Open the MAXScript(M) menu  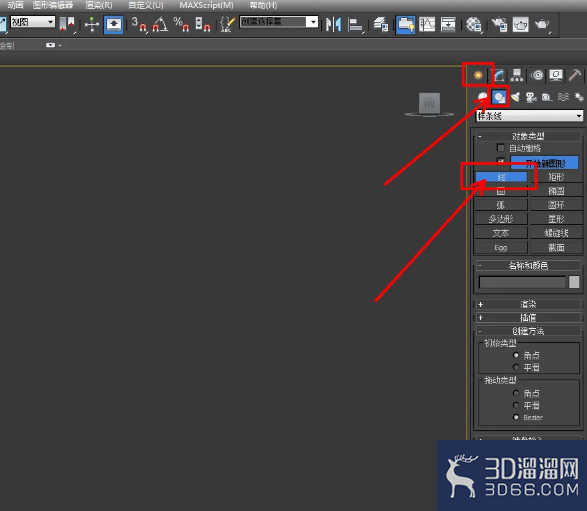pyautogui.click(x=206, y=5)
